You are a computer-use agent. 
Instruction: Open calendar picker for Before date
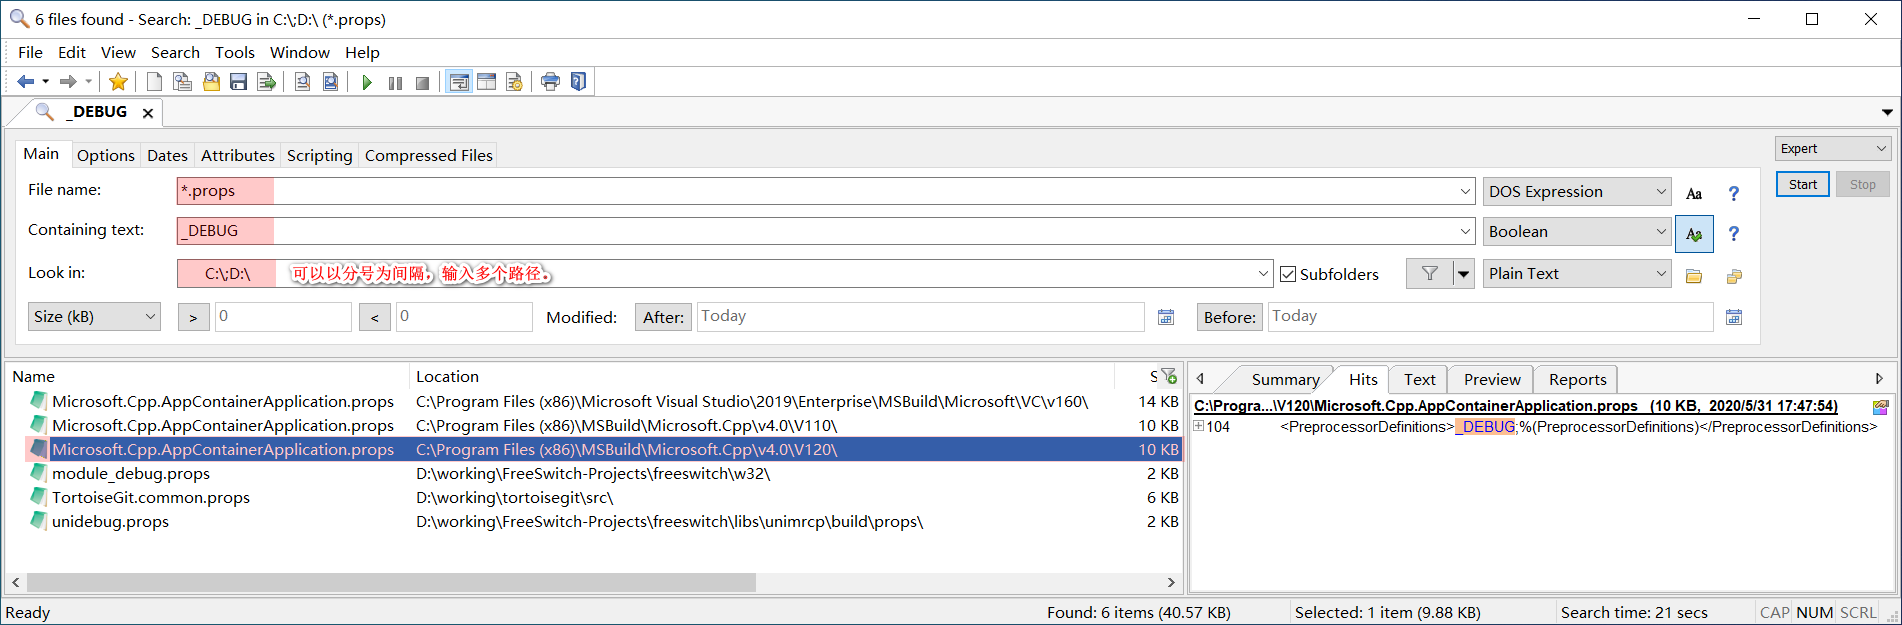coord(1734,317)
